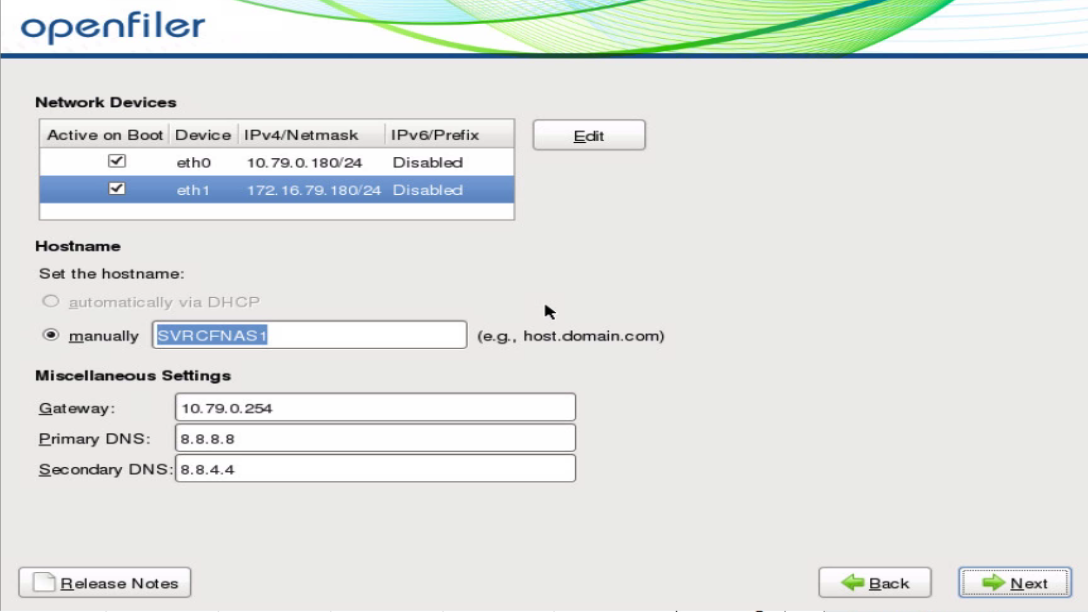Screen dimensions: 1088x612
Task: Click the Edit network device button
Action: click(588, 135)
